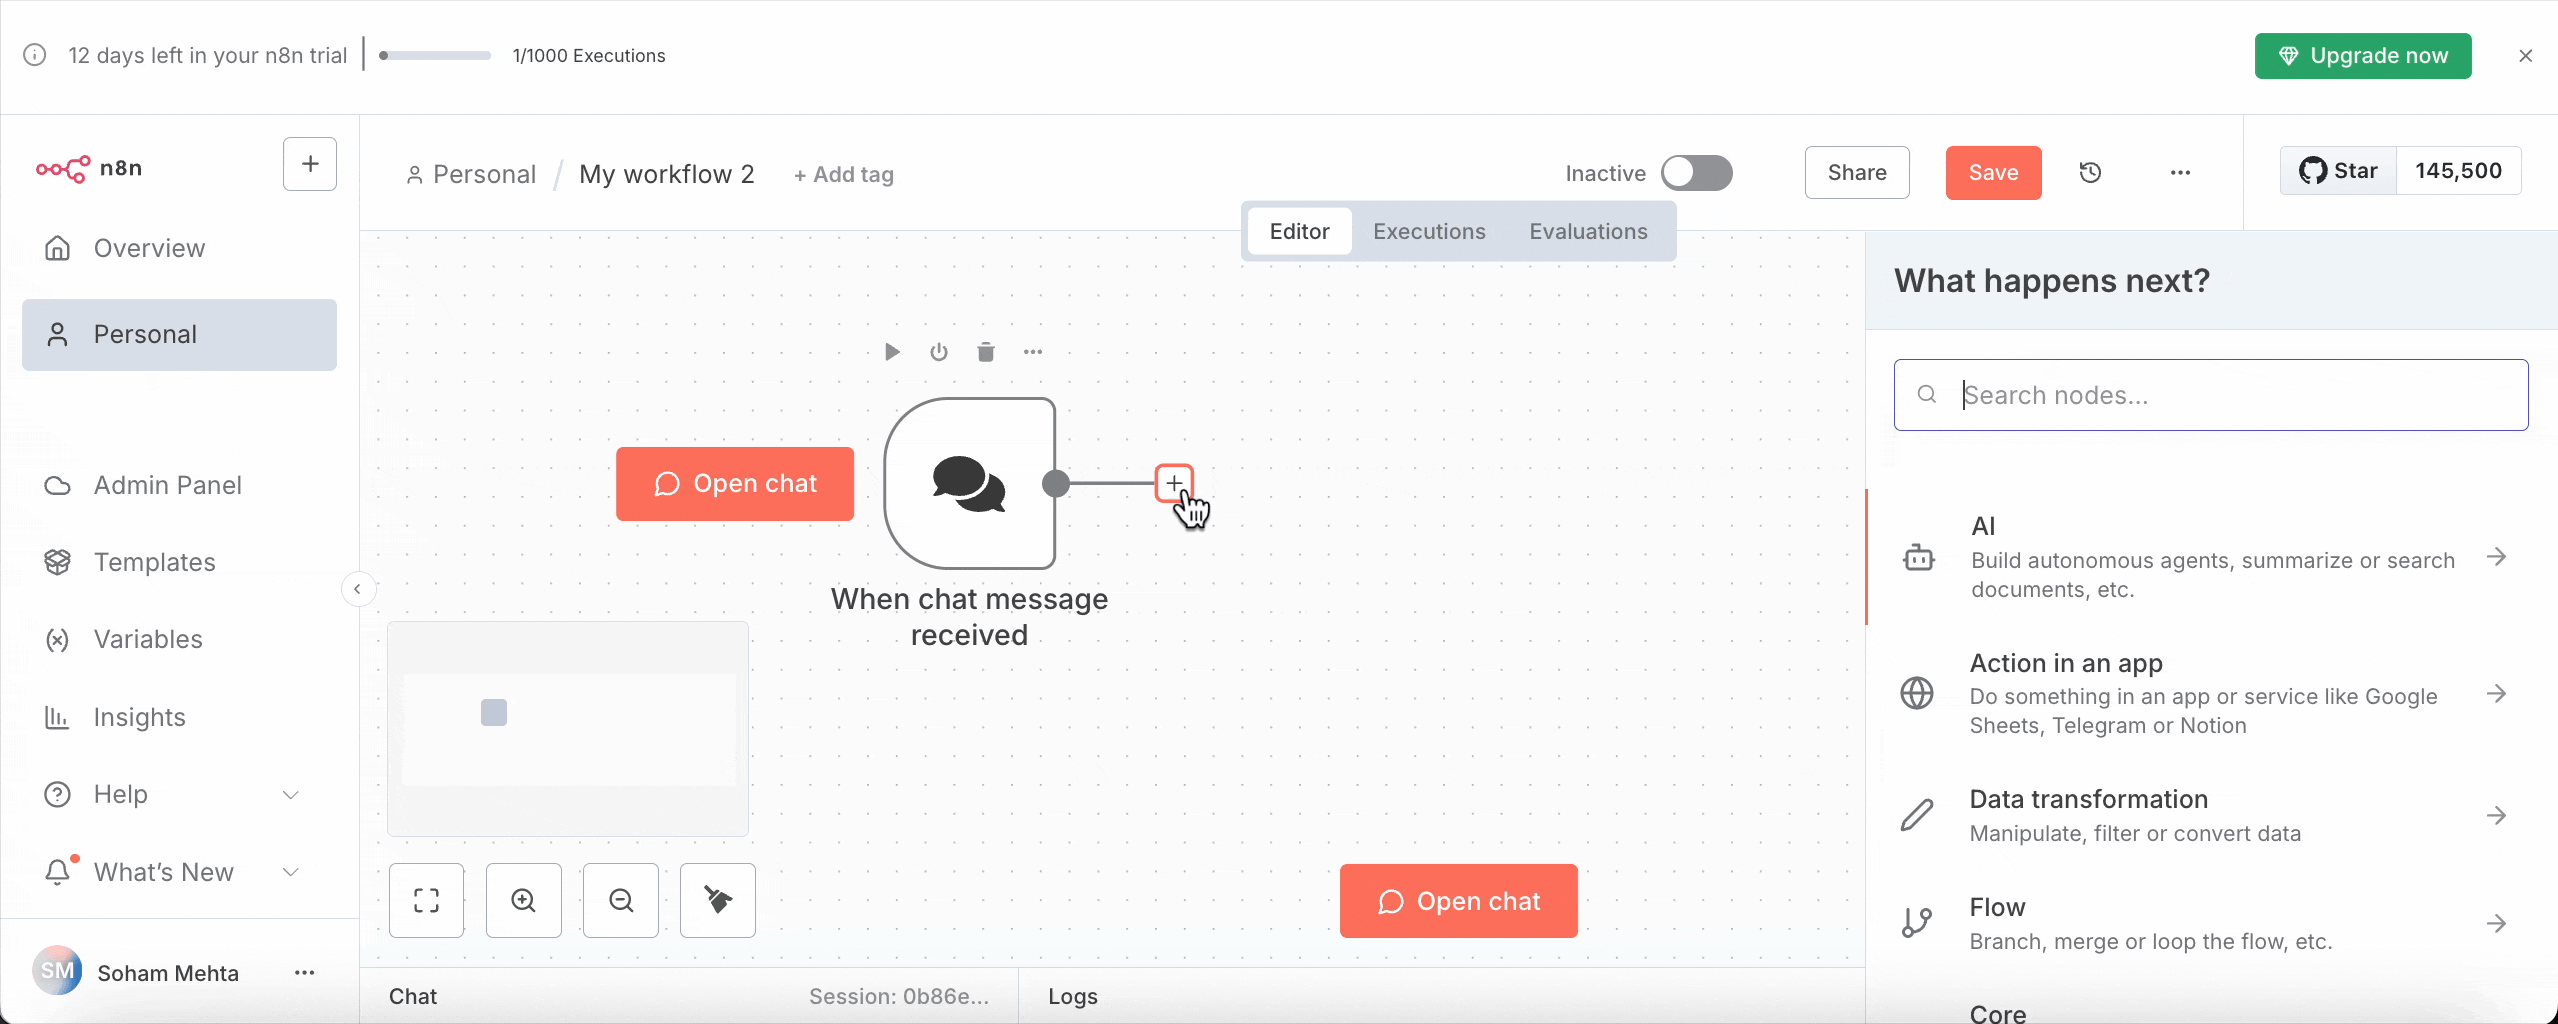Collapse the left sidebar with the chevron
Image resolution: width=2558 pixels, height=1024 pixels.
(x=358, y=589)
